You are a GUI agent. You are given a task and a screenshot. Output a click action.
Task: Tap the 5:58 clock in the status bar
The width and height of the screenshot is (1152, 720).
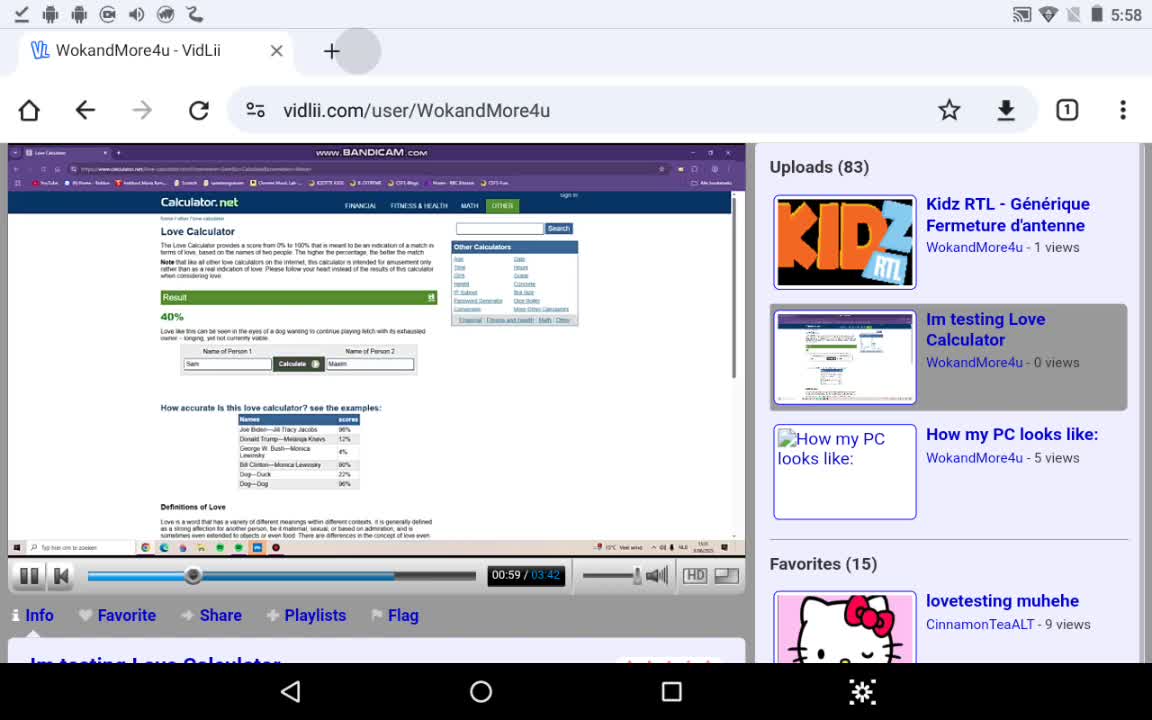(1126, 15)
